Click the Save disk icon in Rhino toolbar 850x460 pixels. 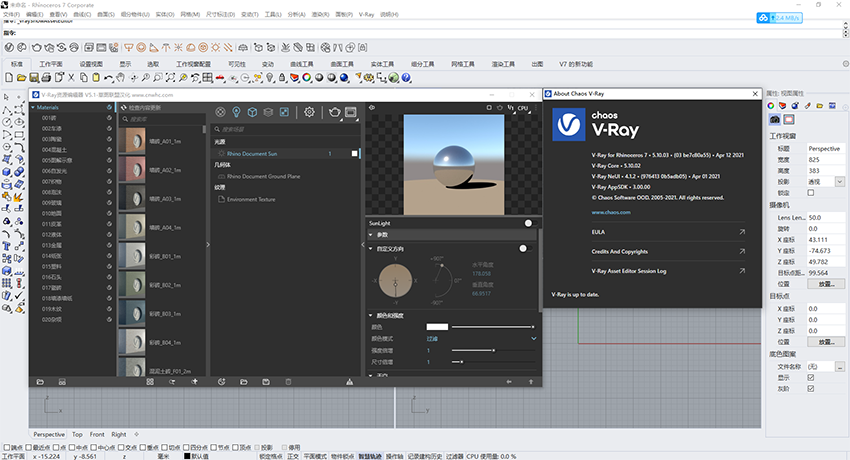tap(34, 78)
